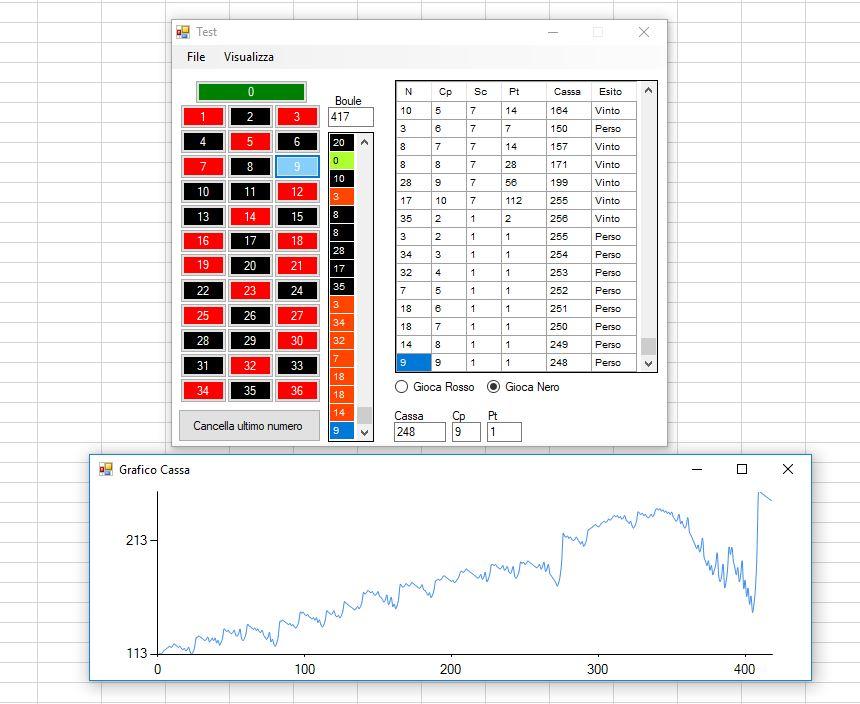
Task: Click the highlighted number 9 button
Action: pyautogui.click(x=297, y=167)
